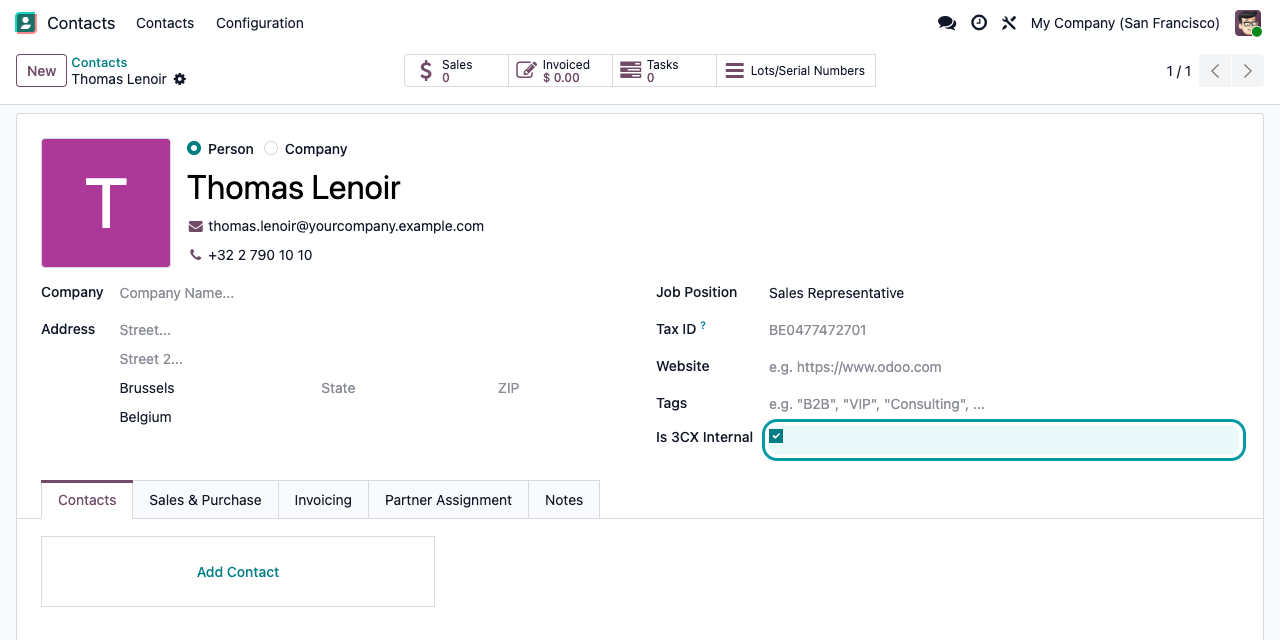1280x640 pixels.
Task: Select the Company radio button
Action: (x=271, y=148)
